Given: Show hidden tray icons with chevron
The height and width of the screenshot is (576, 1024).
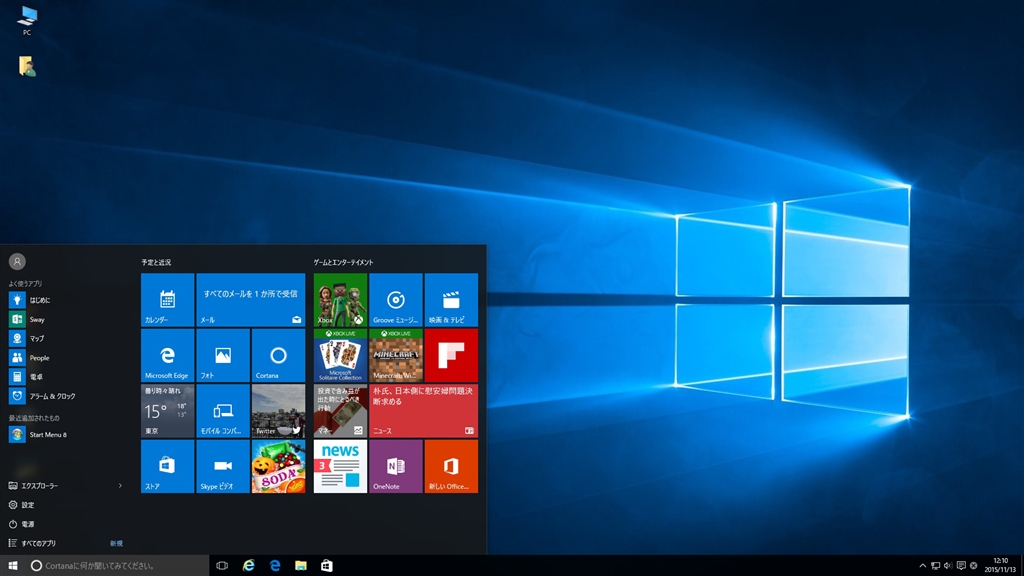Looking at the screenshot, I should coord(923,566).
